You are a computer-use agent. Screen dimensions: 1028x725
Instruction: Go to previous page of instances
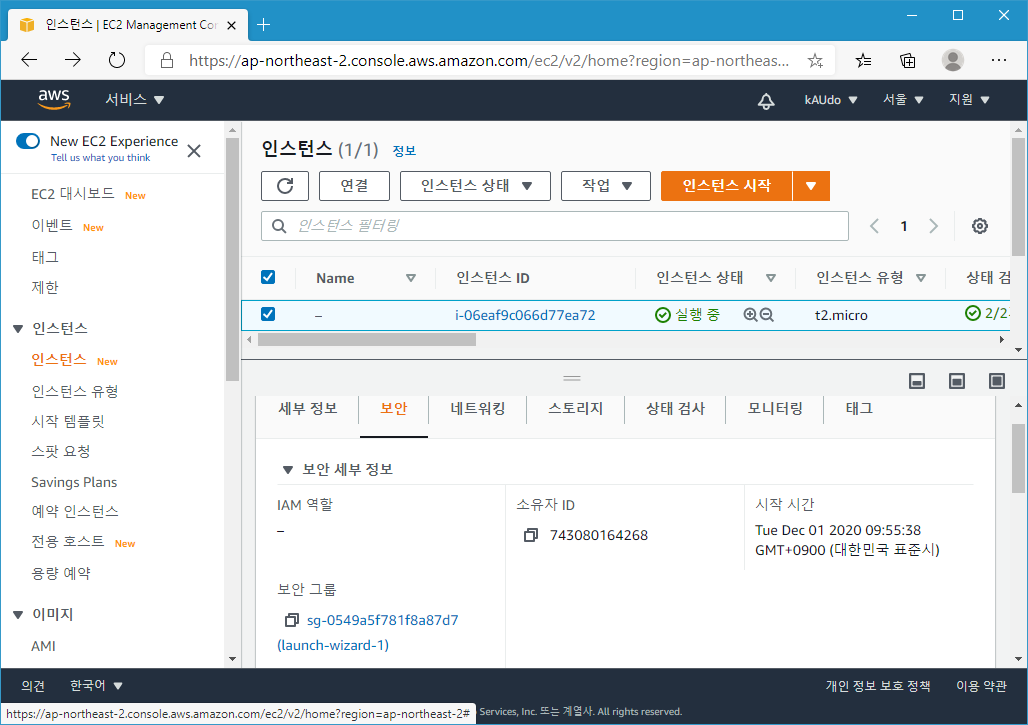point(874,226)
